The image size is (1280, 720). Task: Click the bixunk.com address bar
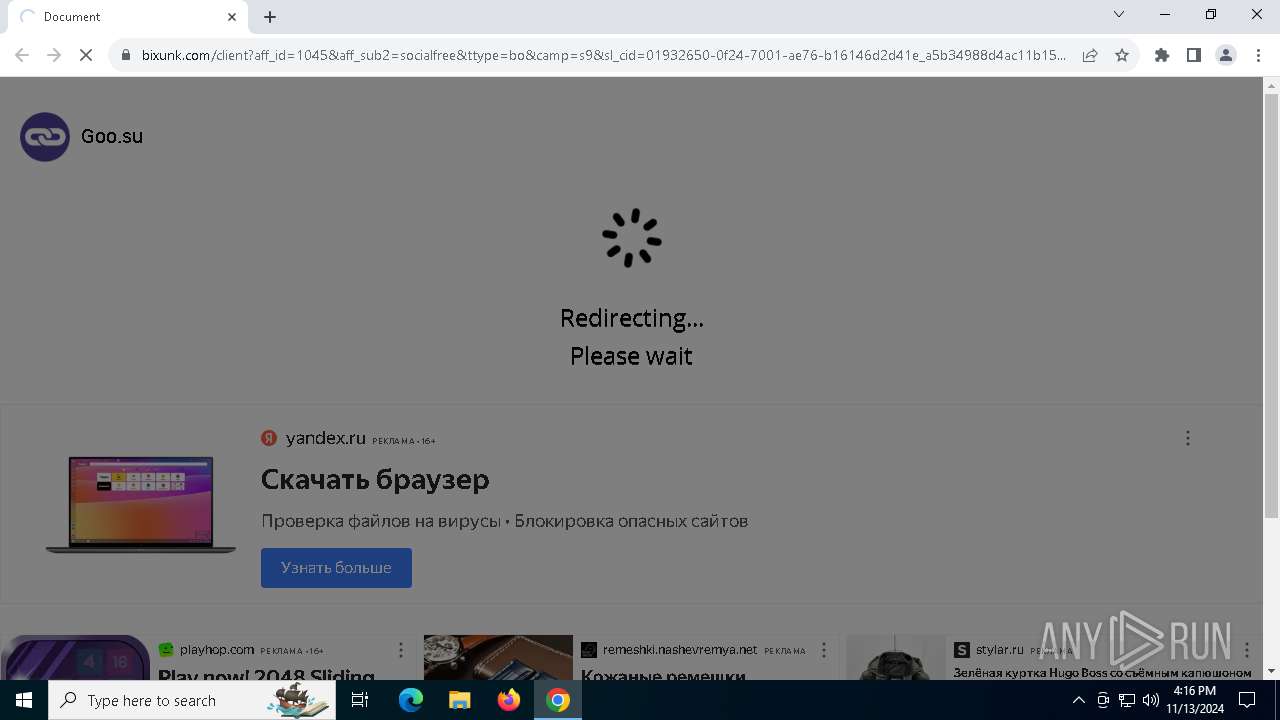click(x=604, y=56)
